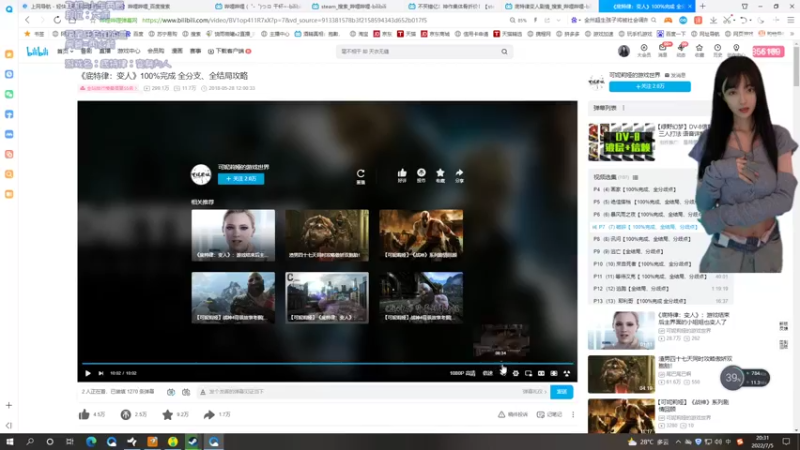Open the Windows Start menu
This screenshot has height=450, width=800.
tap(10, 442)
